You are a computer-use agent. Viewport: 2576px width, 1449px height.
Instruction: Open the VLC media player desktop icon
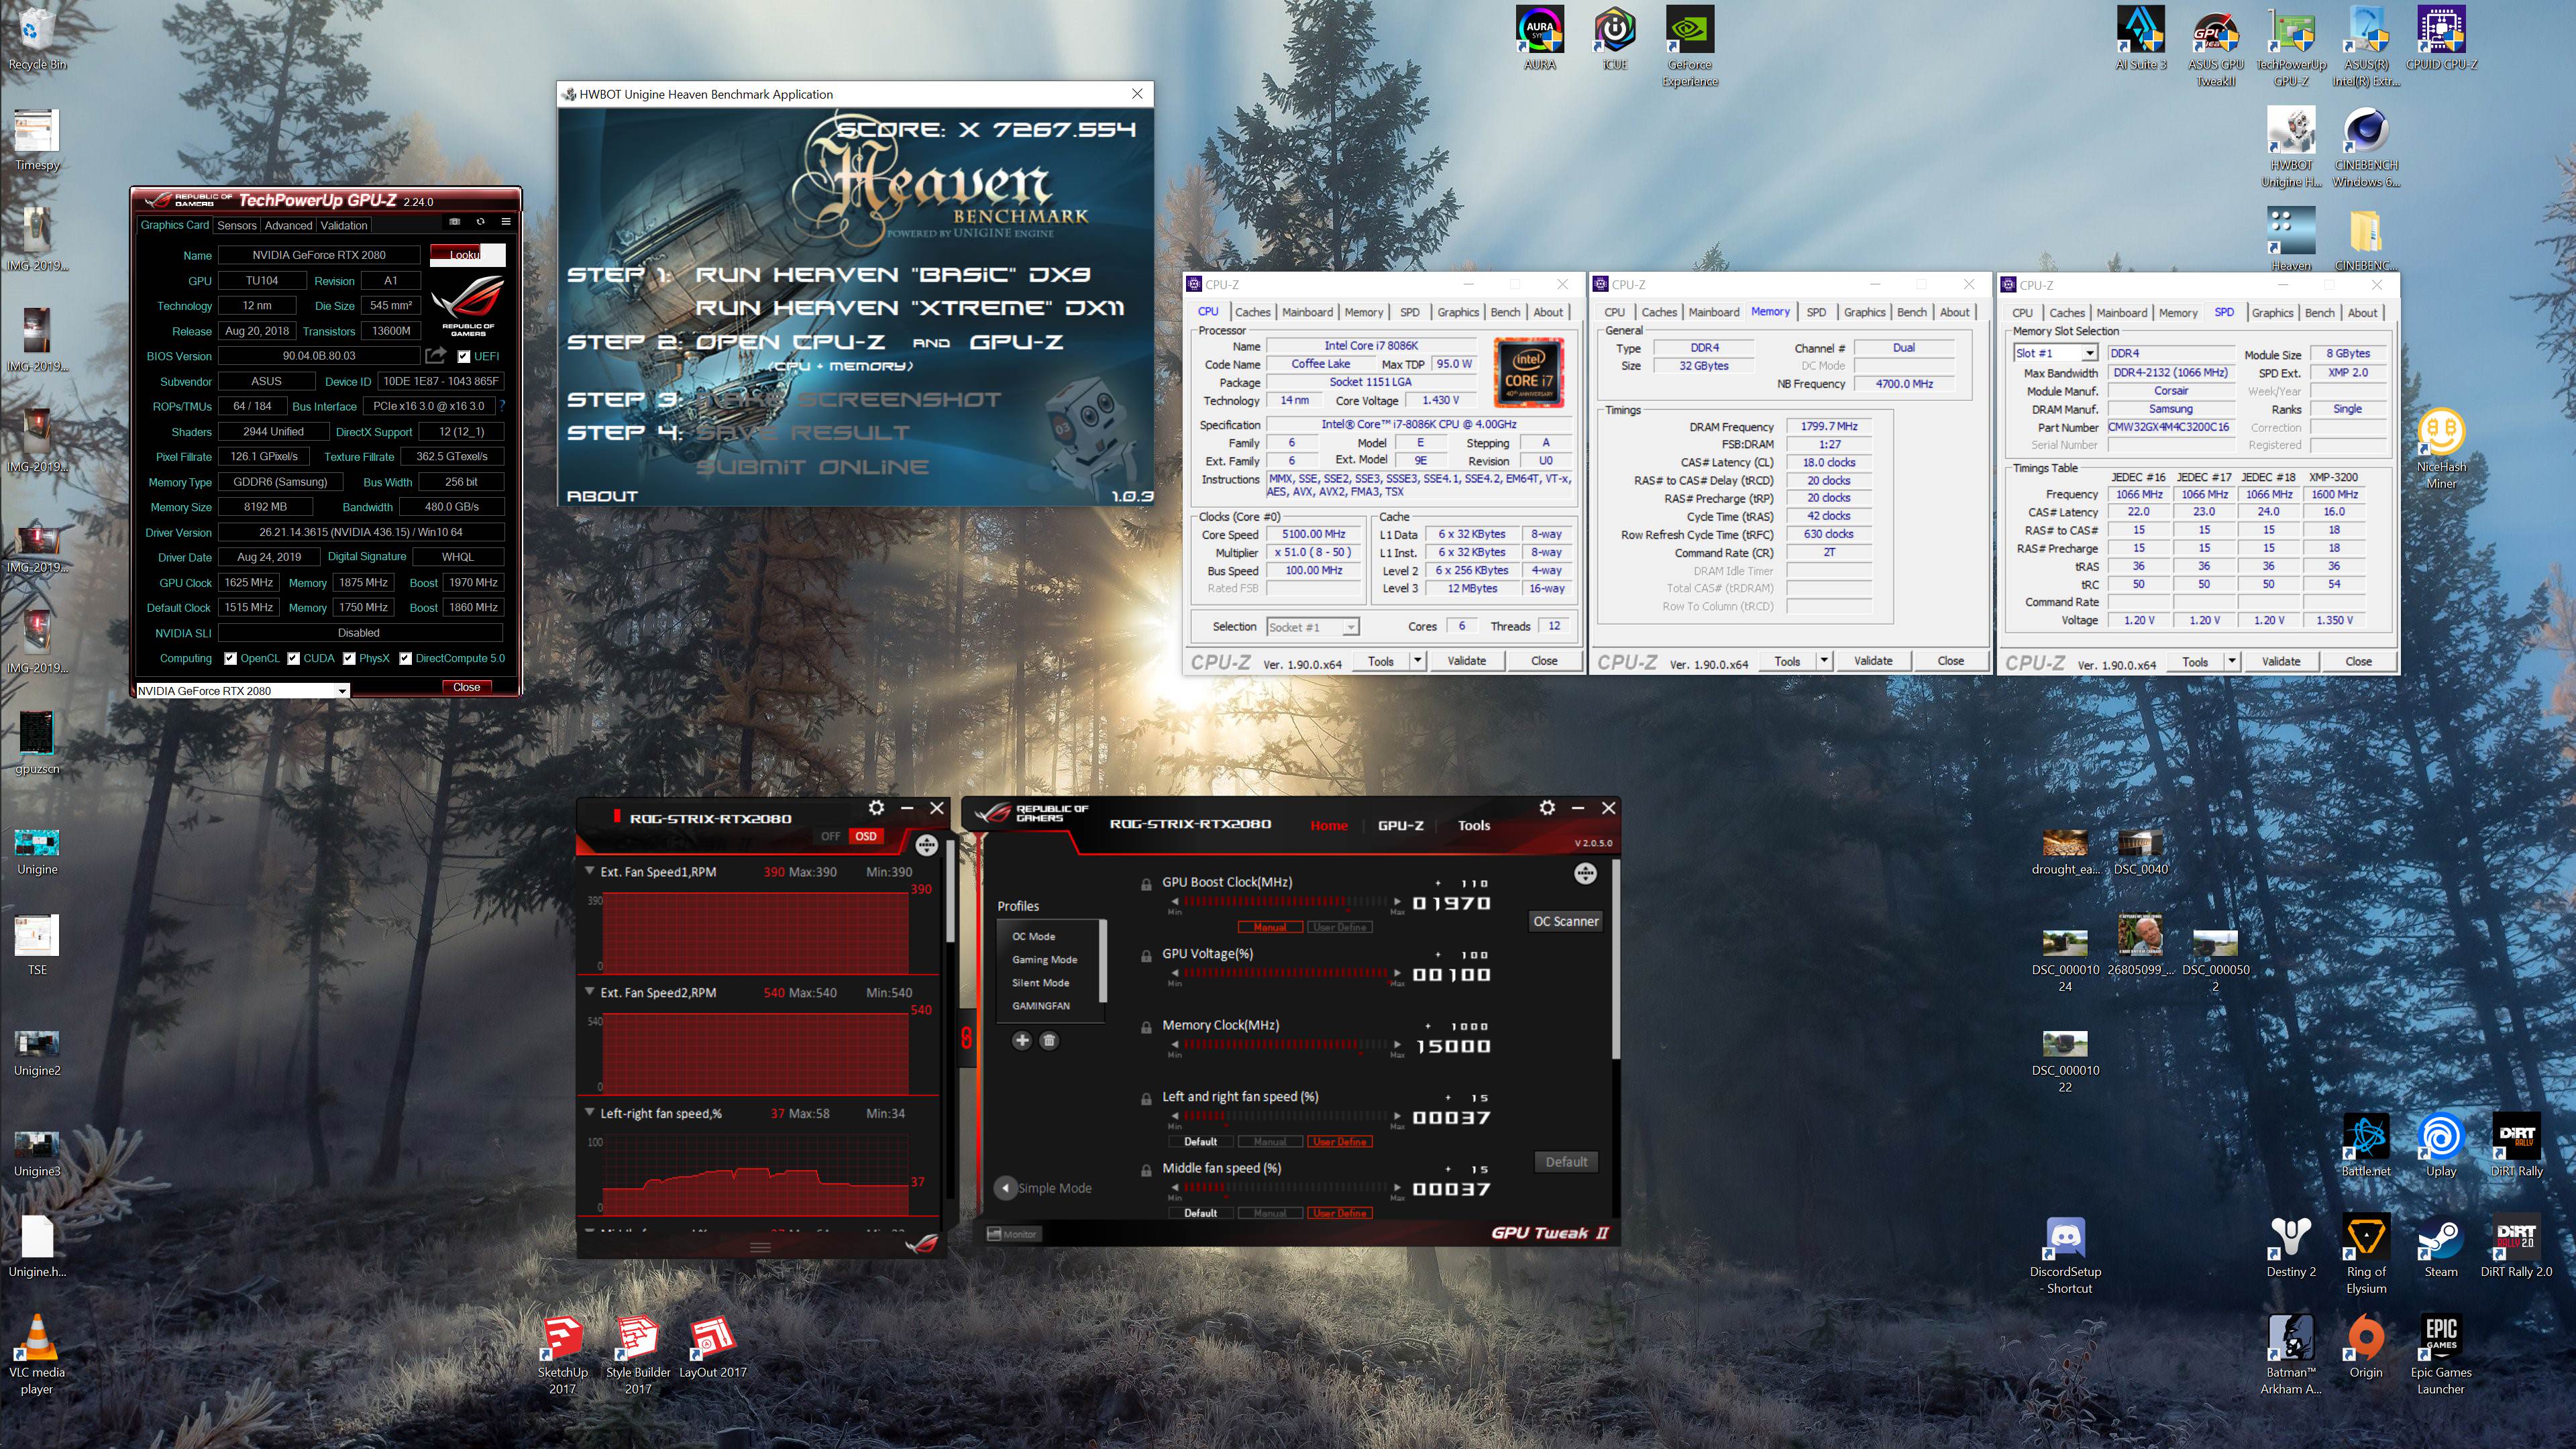(x=37, y=1355)
